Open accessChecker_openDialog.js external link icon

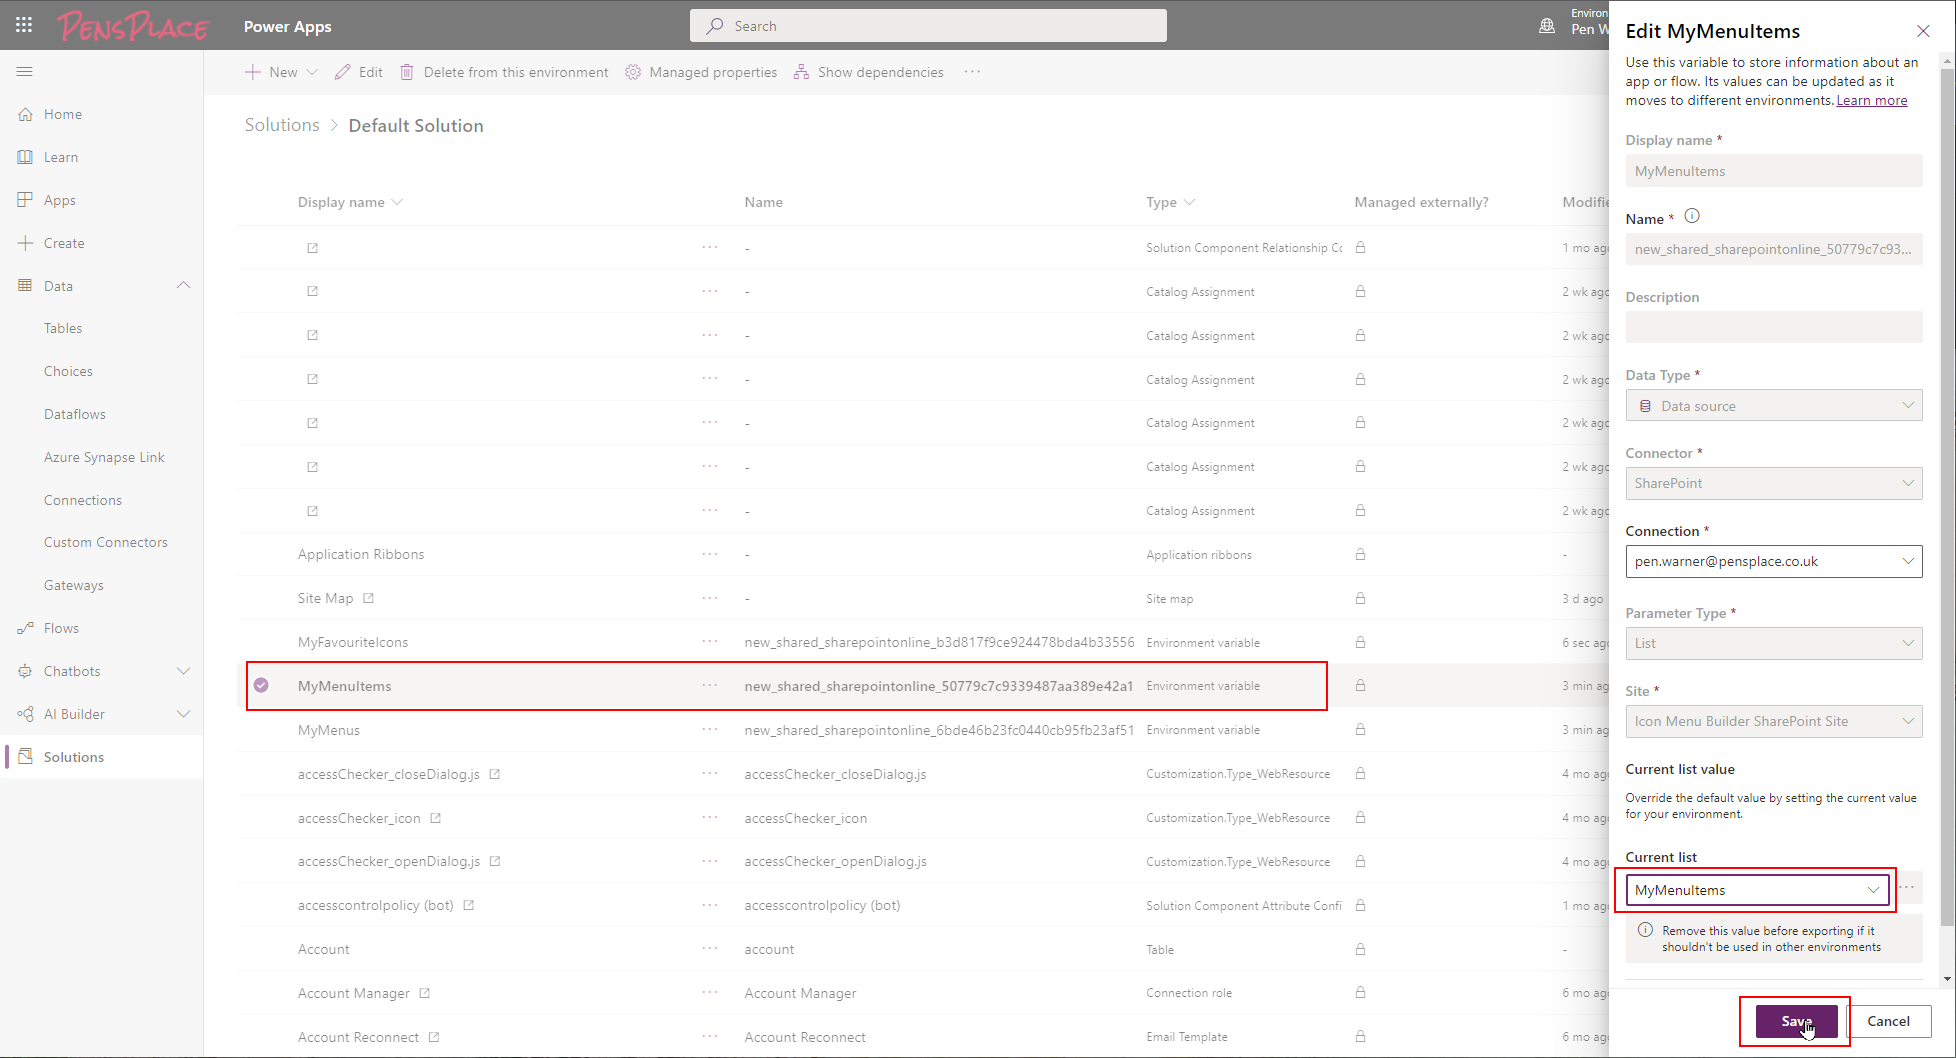click(494, 861)
